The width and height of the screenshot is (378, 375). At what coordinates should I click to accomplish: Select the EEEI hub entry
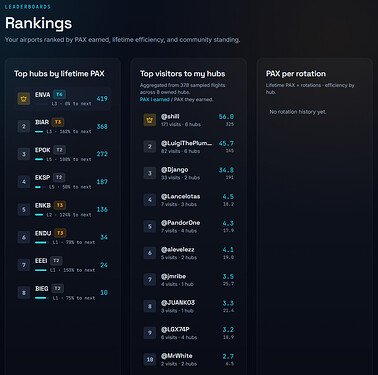click(x=63, y=265)
